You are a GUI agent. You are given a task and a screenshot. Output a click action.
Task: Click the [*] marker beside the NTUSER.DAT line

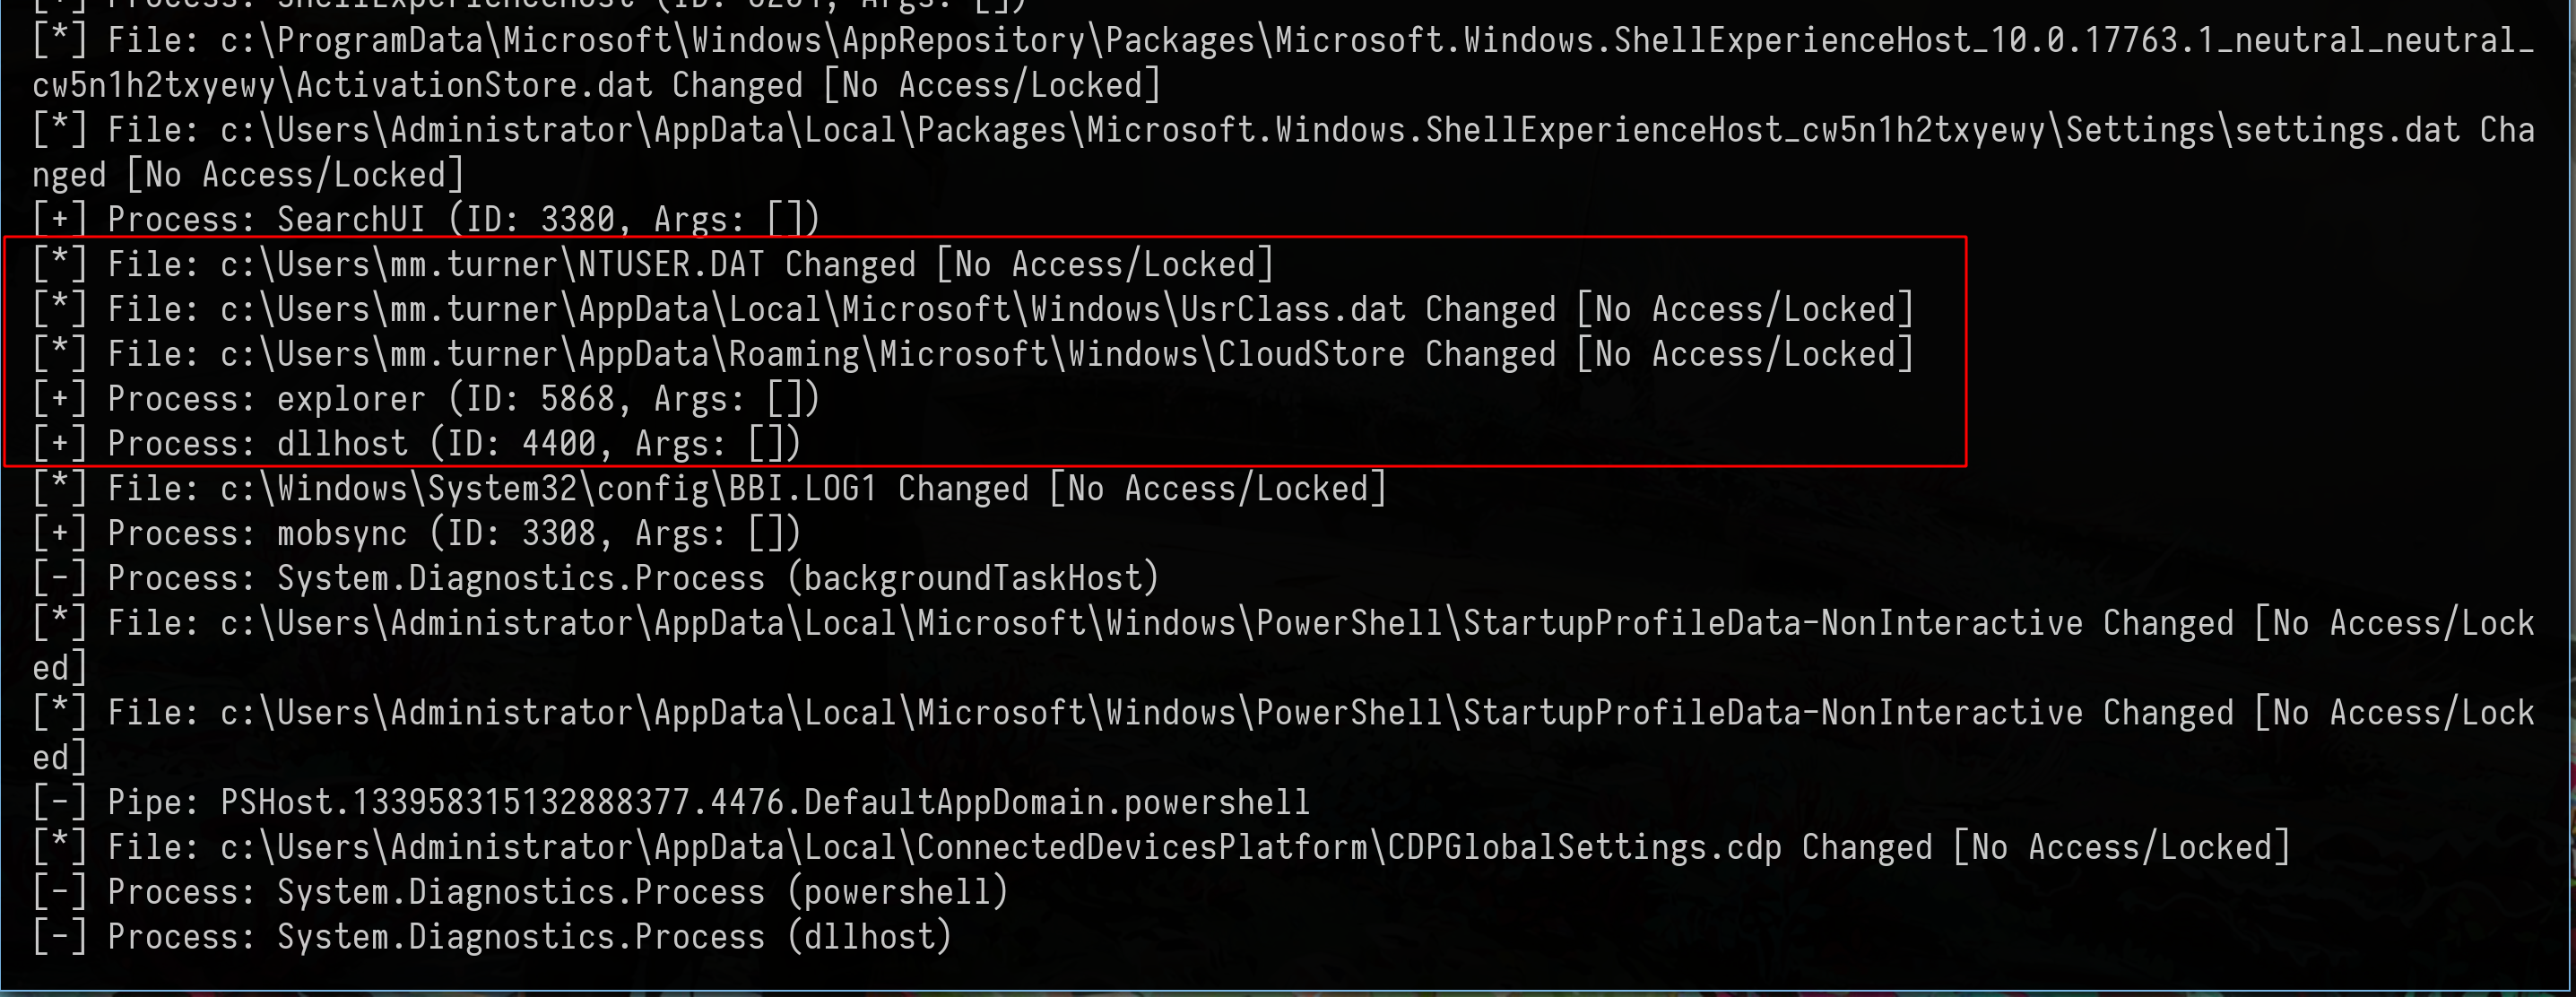point(59,265)
